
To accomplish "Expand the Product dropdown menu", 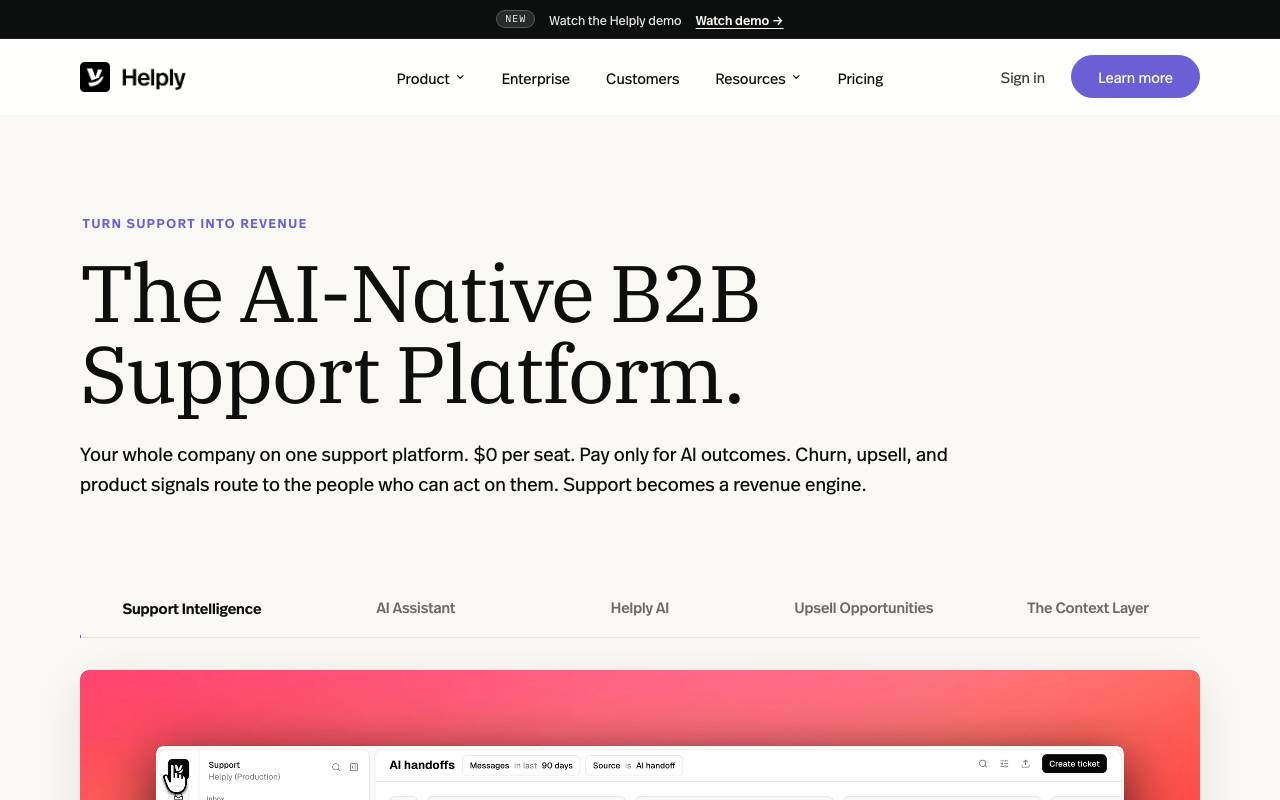I will pyautogui.click(x=431, y=78).
